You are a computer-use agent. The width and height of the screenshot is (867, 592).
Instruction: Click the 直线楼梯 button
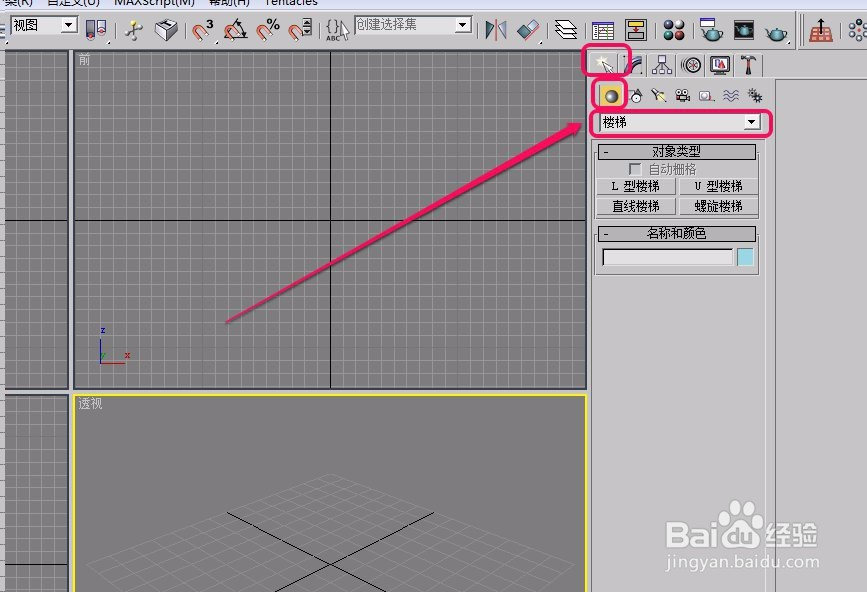pos(636,206)
